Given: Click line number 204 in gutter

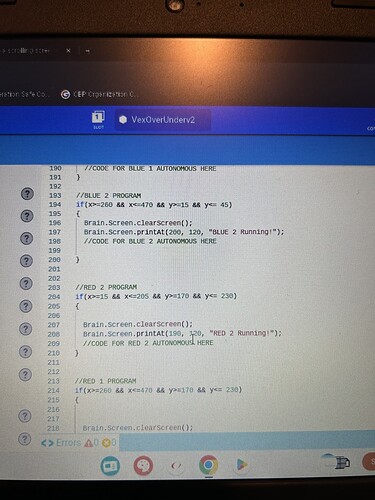Looking at the screenshot, I should pyautogui.click(x=54, y=297).
